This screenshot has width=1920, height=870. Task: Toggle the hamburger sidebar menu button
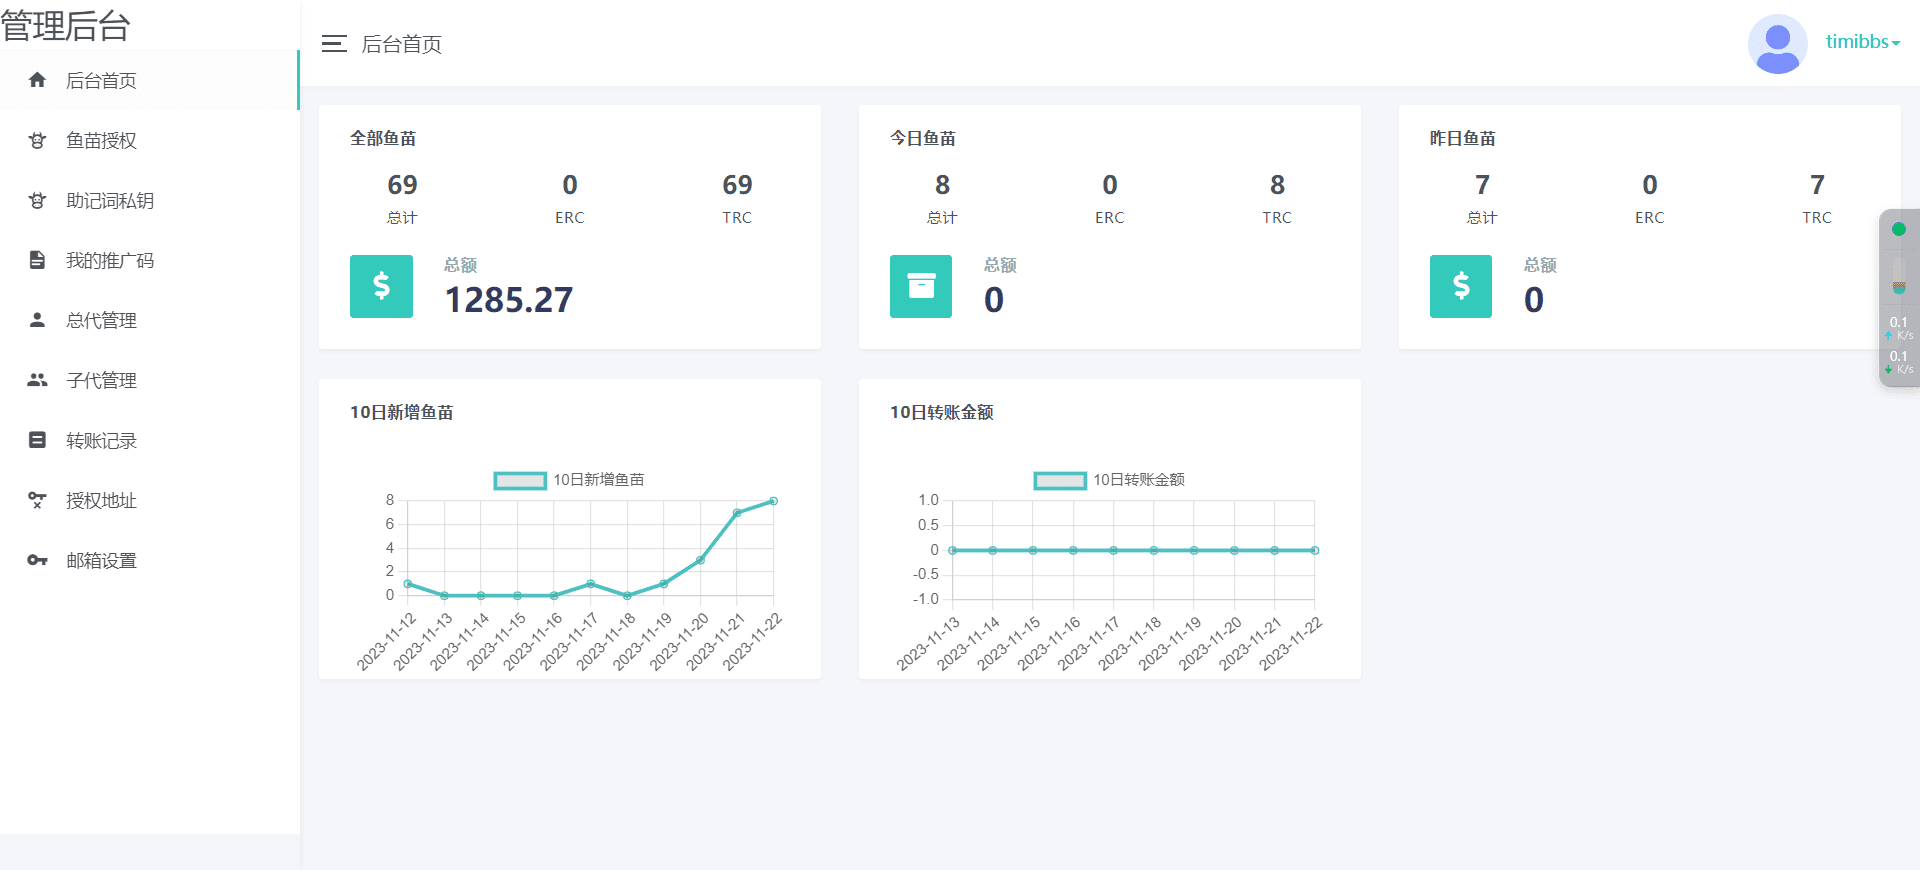pos(334,44)
